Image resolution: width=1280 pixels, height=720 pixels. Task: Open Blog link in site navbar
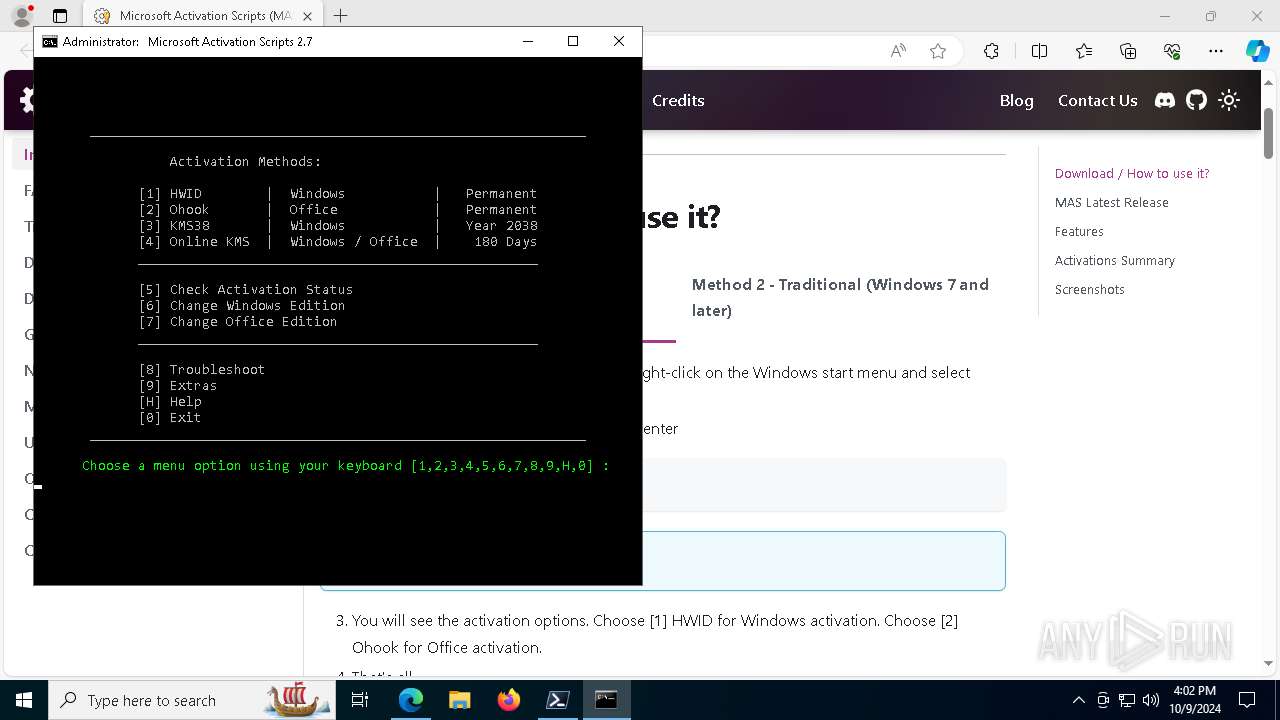[x=1016, y=100]
